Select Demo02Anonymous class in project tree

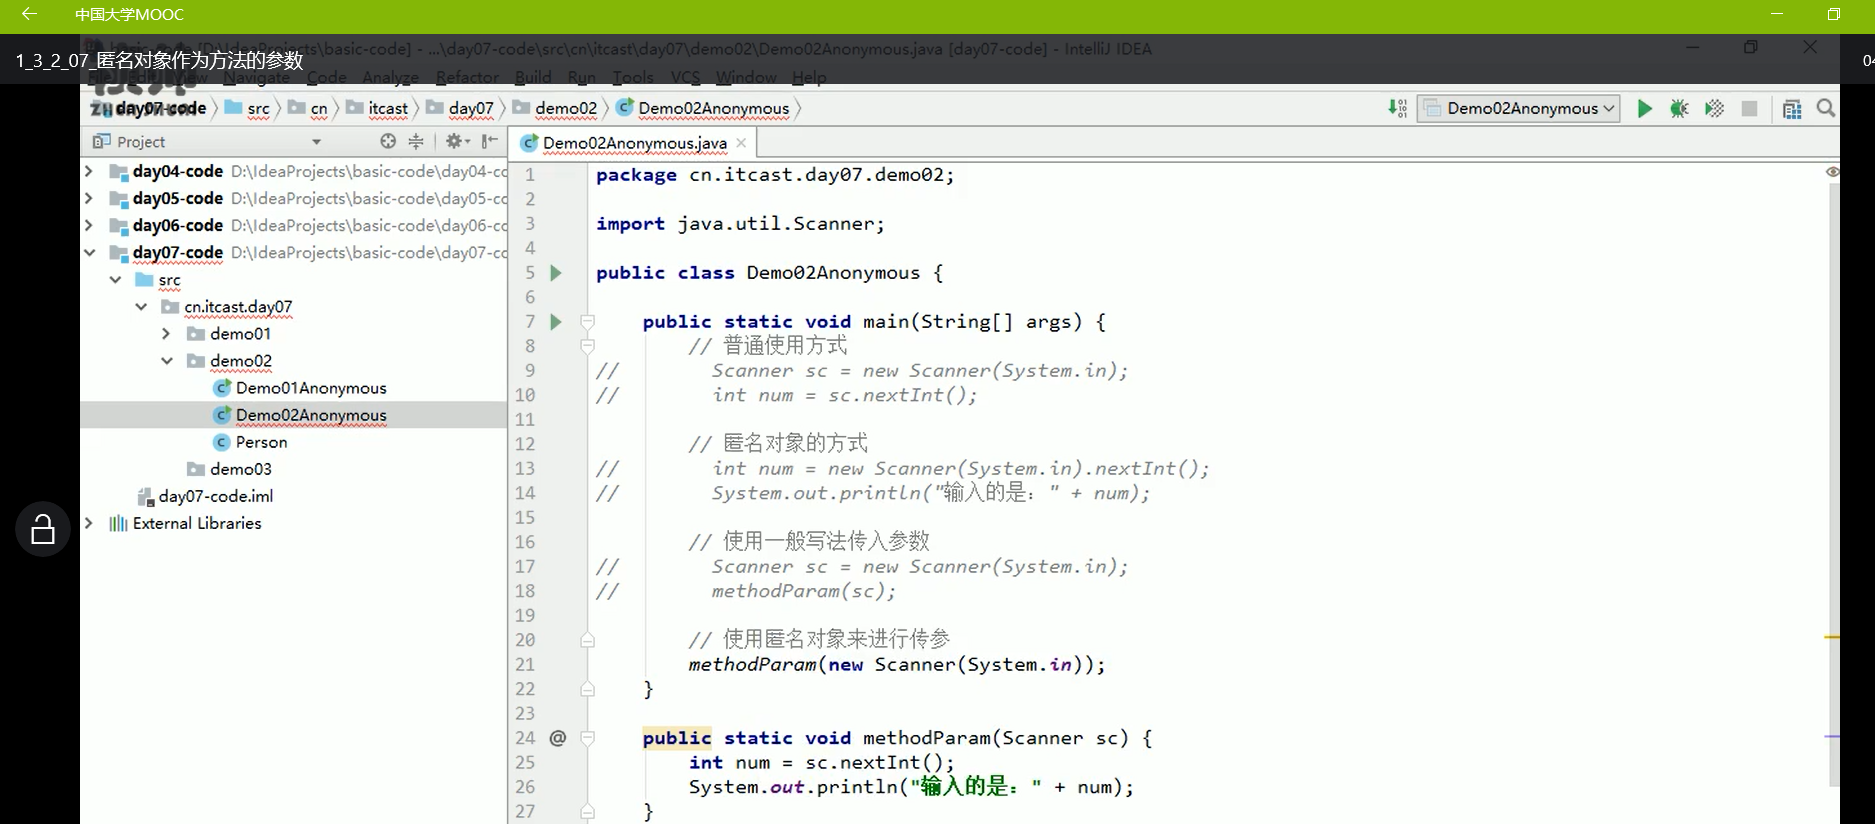click(311, 415)
